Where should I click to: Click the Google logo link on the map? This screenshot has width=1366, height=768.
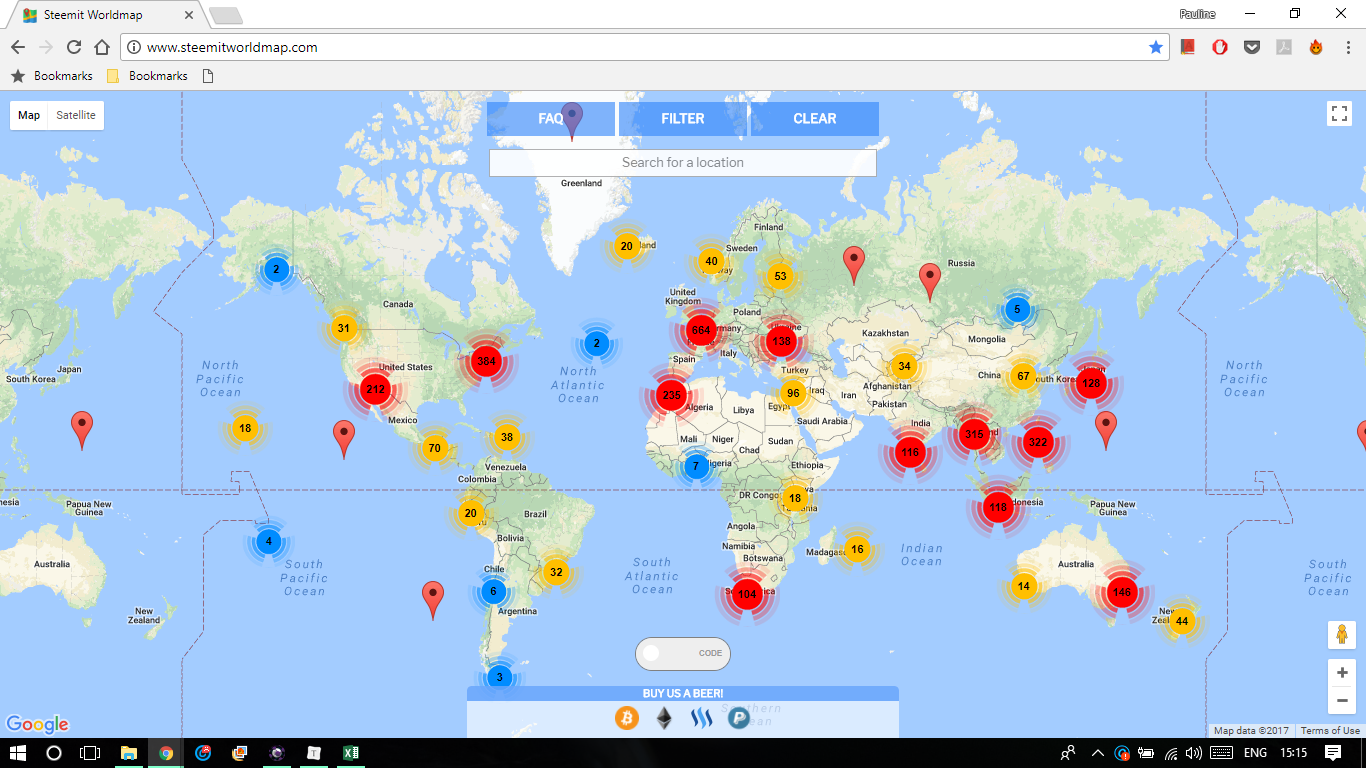tap(37, 724)
